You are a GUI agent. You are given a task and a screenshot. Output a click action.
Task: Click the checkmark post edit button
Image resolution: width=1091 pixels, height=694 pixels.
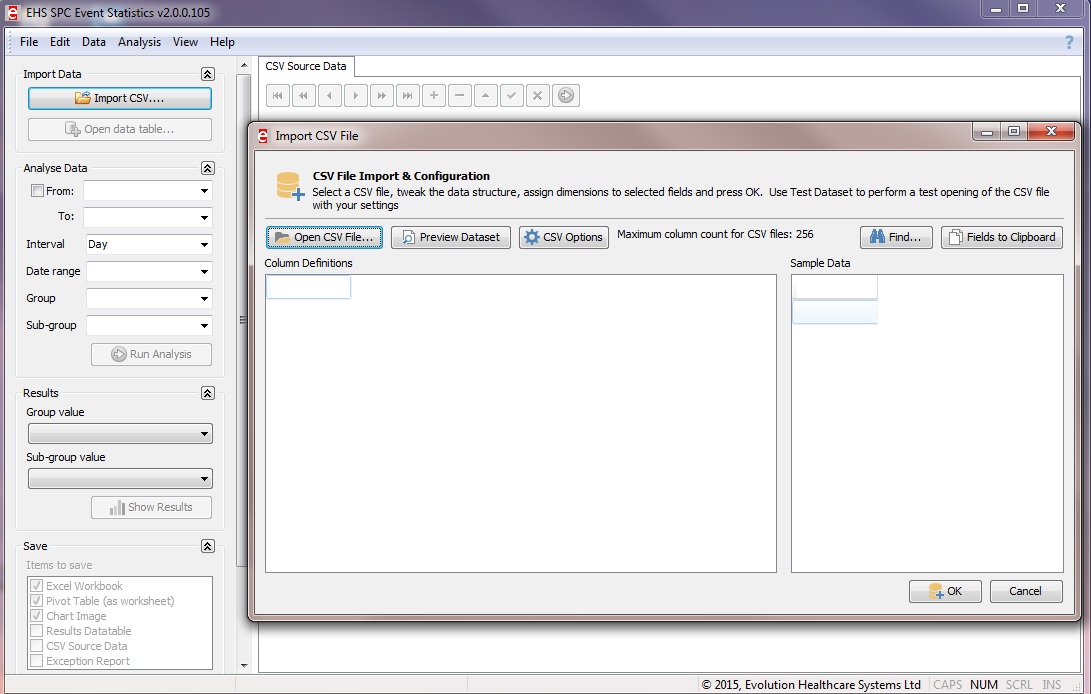tap(511, 96)
